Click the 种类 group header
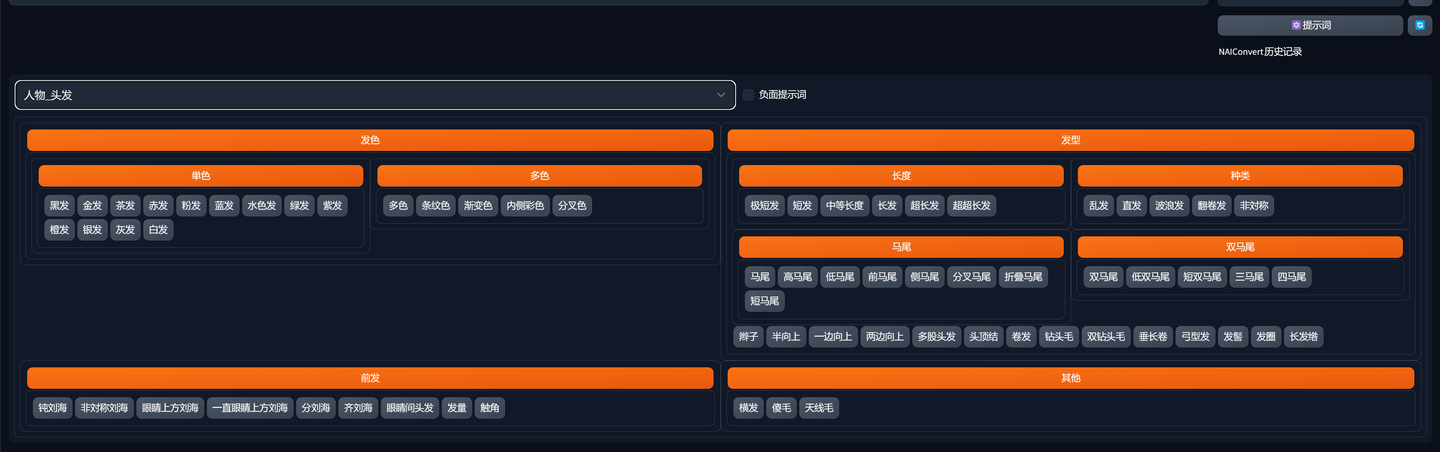The height and width of the screenshot is (452, 1440). (1240, 176)
